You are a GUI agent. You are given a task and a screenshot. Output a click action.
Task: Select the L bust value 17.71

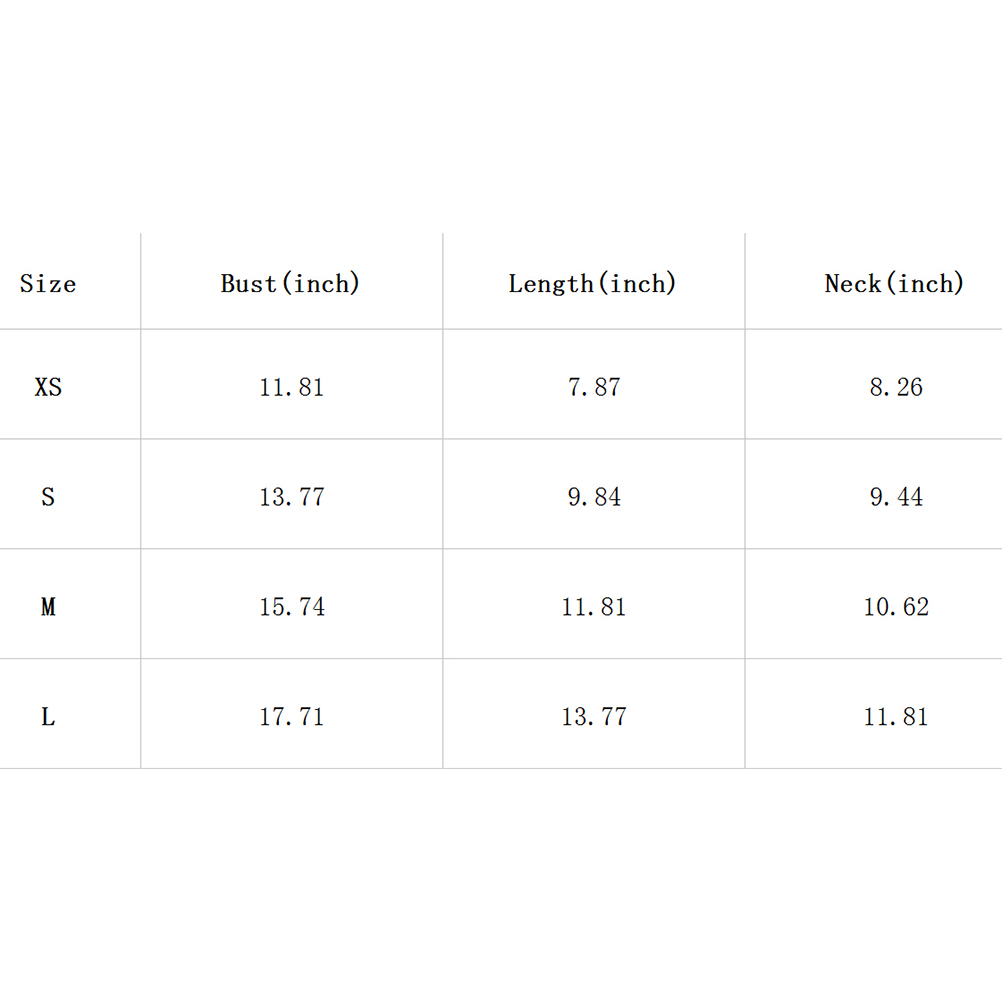[292, 717]
